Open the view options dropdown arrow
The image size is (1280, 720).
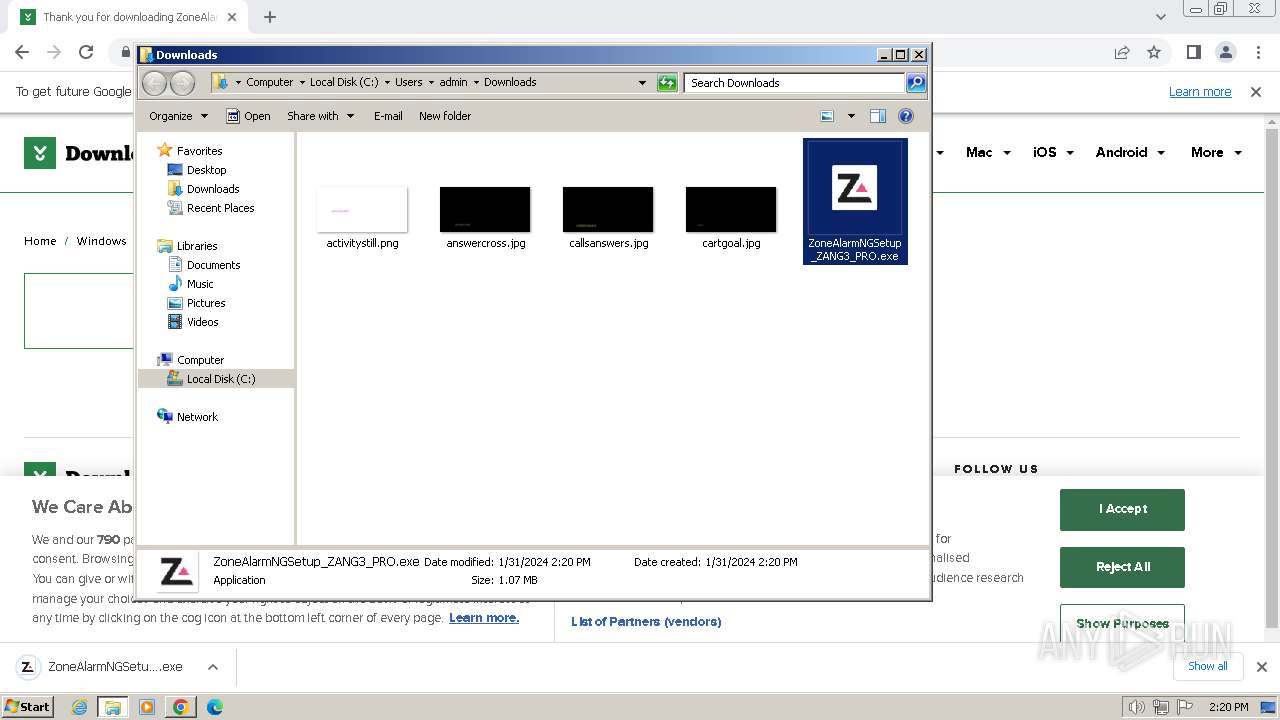pyautogui.click(x=851, y=116)
